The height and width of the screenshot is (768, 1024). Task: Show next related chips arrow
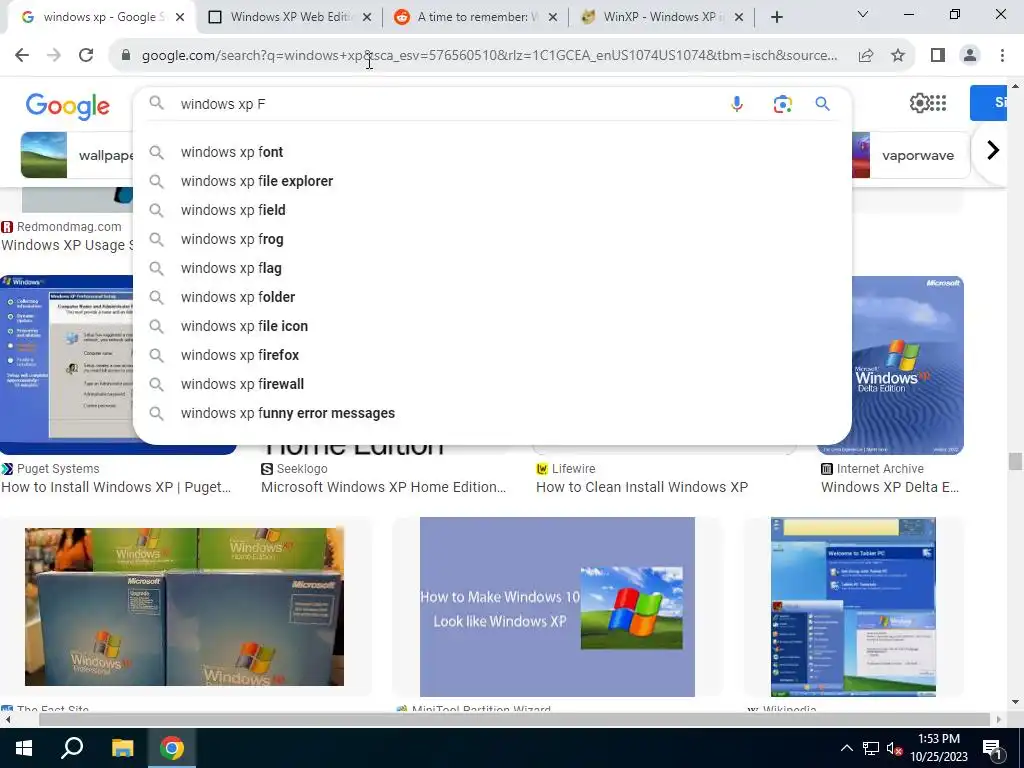[993, 150]
